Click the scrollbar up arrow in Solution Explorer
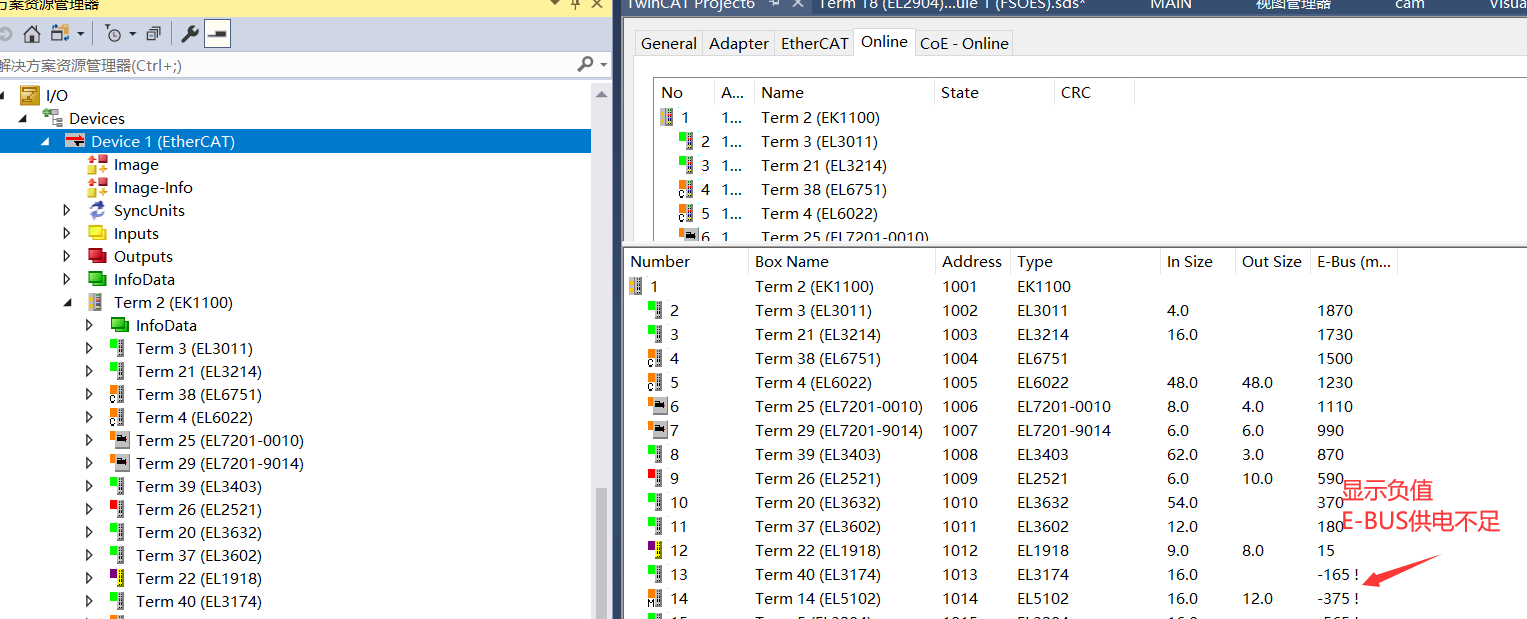This screenshot has height=619, width=1527. 601,93
